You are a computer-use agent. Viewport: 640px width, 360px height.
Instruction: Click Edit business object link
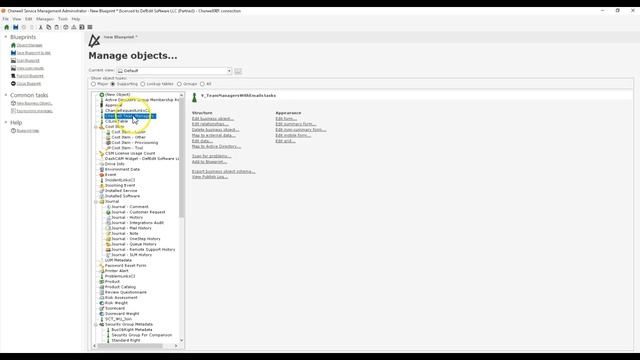click(x=213, y=119)
